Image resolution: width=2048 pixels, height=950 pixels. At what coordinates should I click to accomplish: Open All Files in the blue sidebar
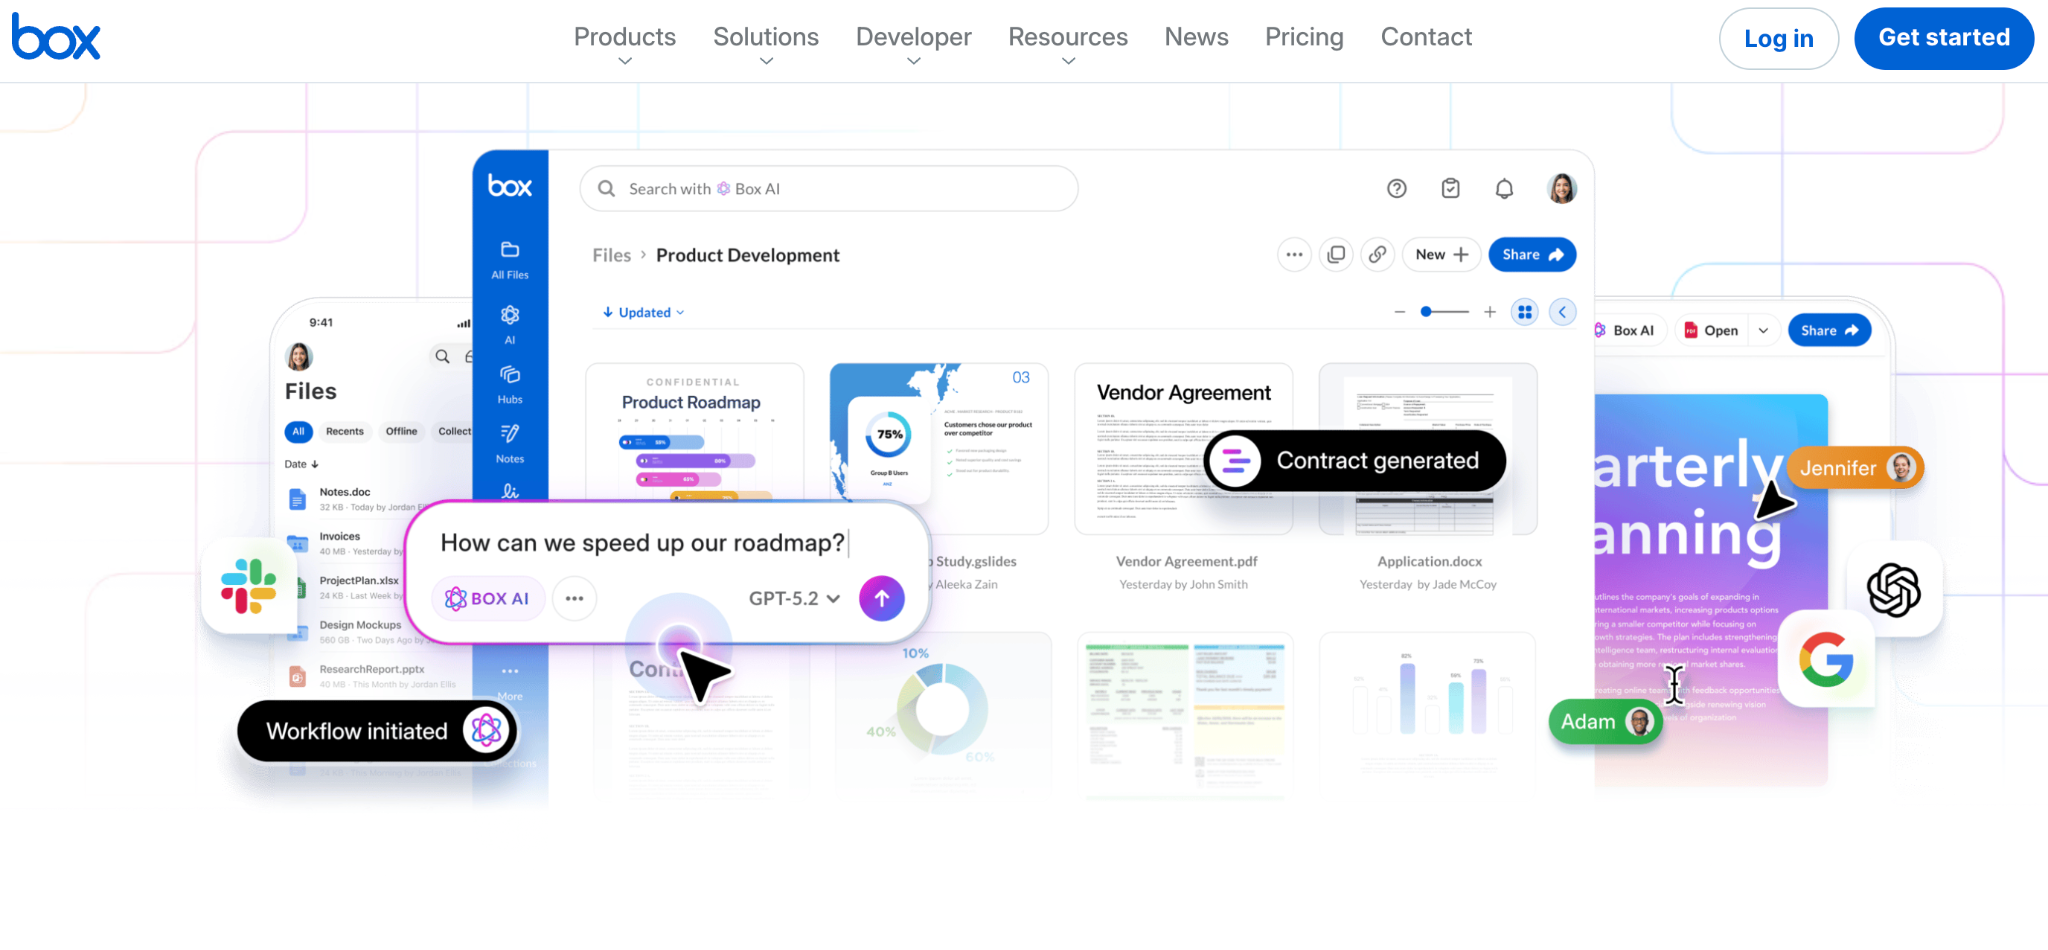[x=510, y=259]
